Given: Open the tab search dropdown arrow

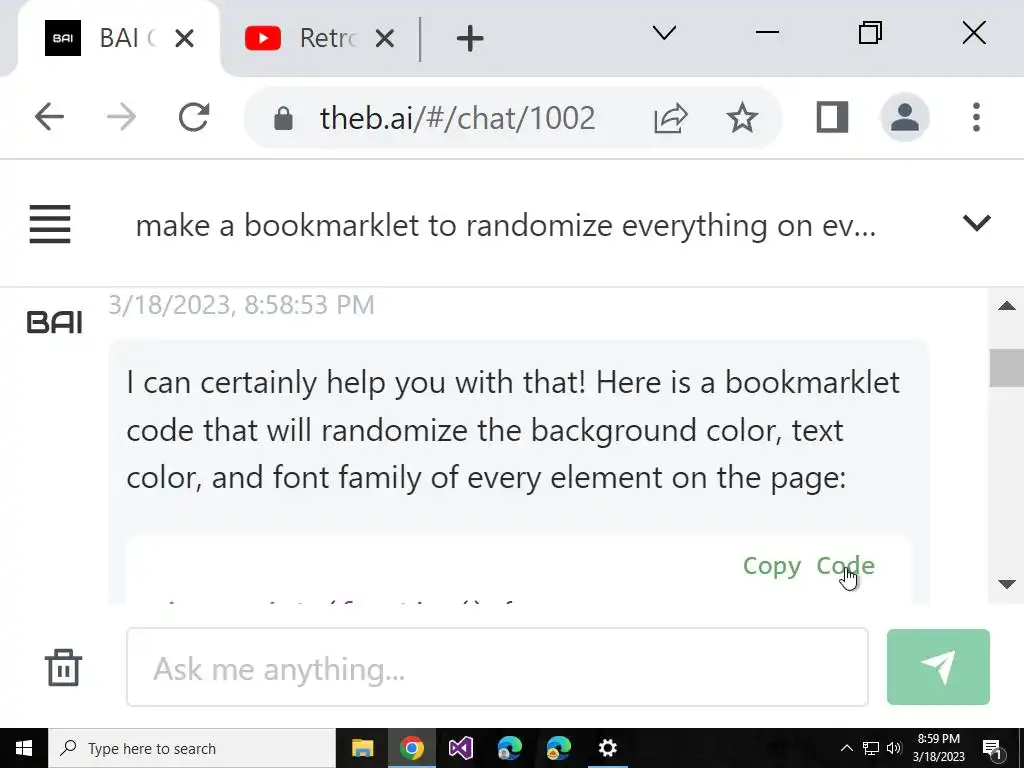Looking at the screenshot, I should tap(664, 33).
